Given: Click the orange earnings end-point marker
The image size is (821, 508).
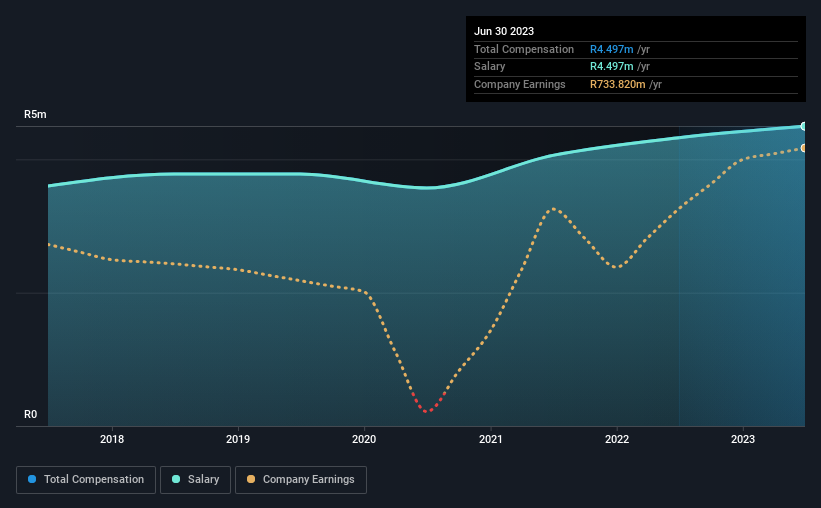Looking at the screenshot, I should (803, 148).
